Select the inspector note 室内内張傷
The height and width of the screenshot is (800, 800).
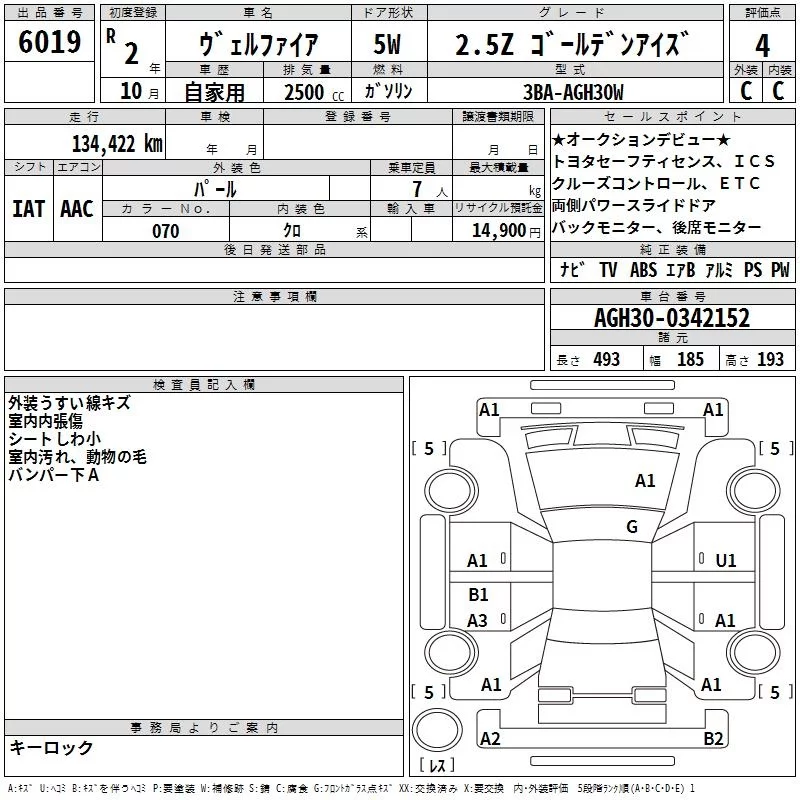click(45, 421)
